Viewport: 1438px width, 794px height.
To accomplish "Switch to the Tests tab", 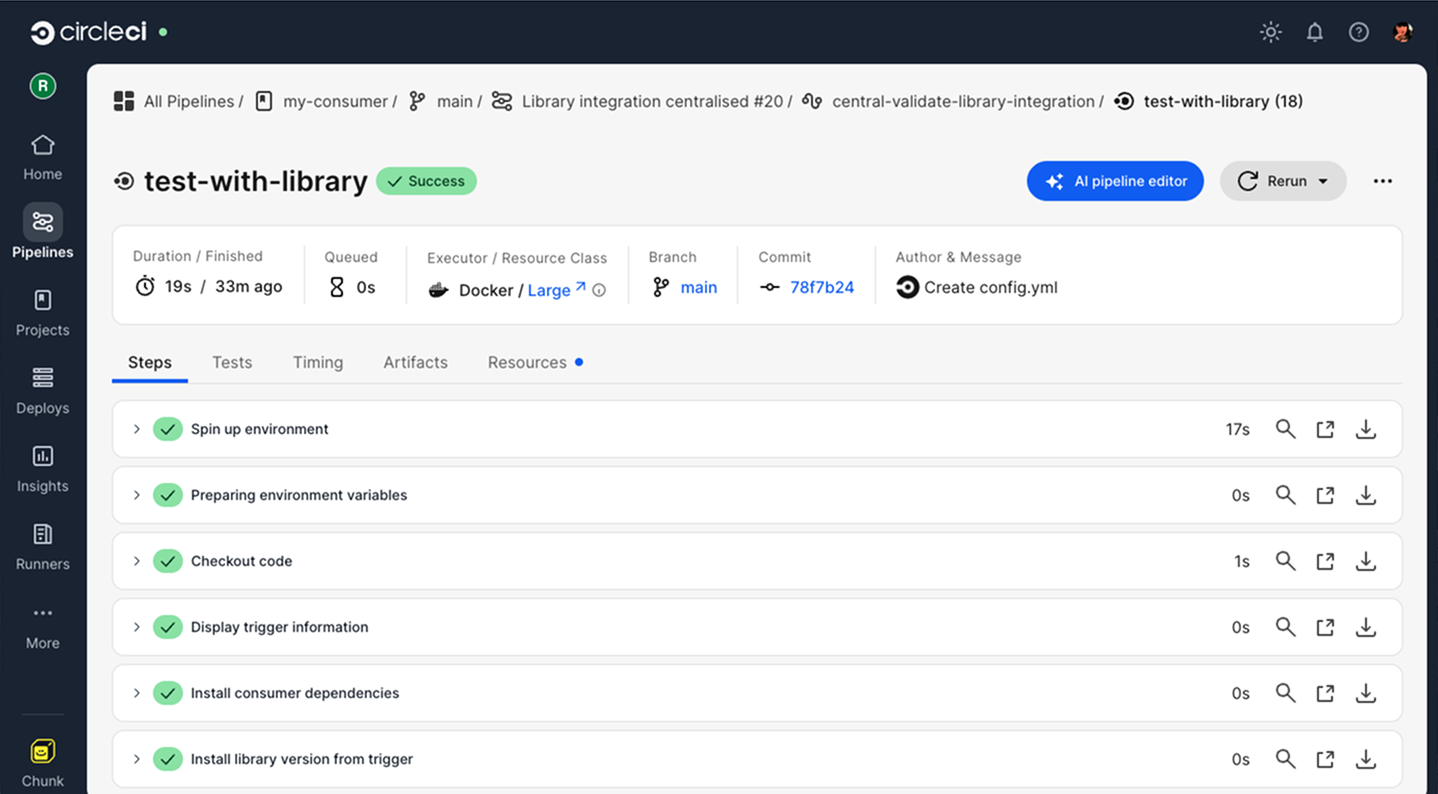I will 232,362.
